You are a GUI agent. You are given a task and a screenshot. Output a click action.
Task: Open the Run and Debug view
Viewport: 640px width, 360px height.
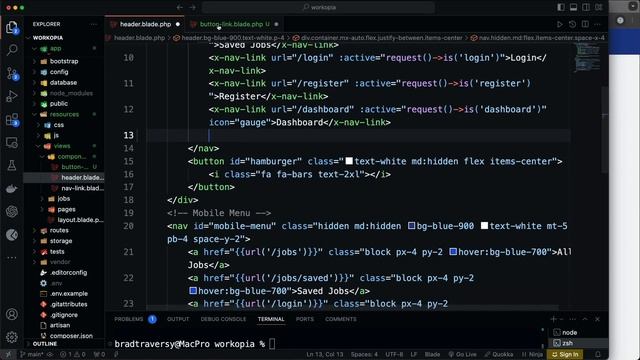[x=12, y=96]
